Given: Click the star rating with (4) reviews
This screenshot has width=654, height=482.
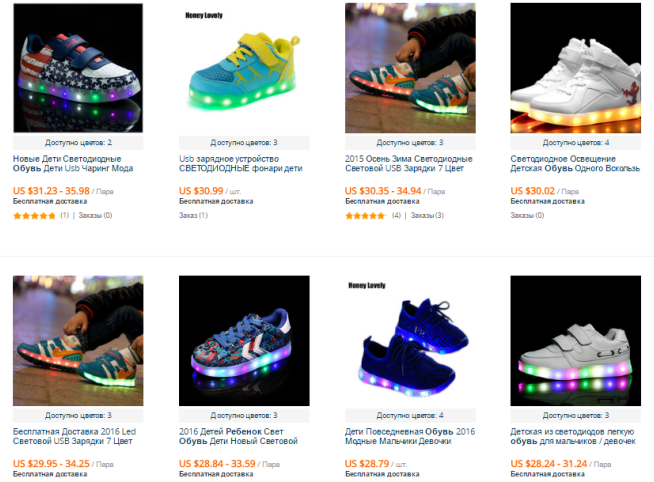Looking at the screenshot, I should coord(366,216).
